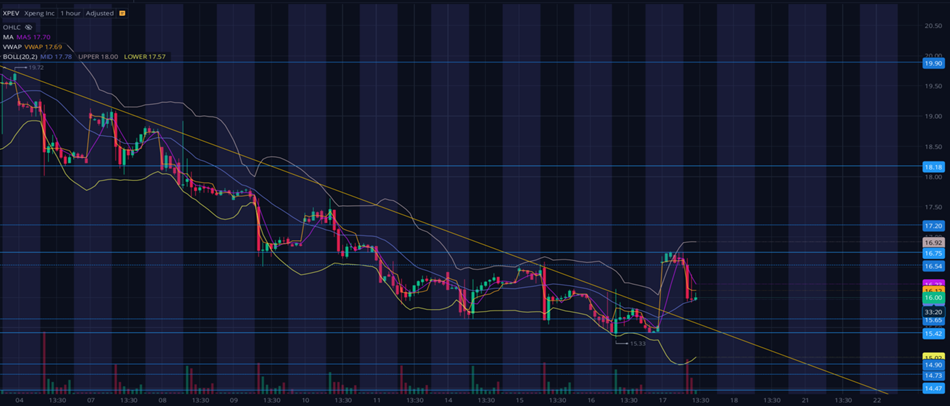Click the 20.50 price axis label
This screenshot has width=950, height=406.
point(932,25)
